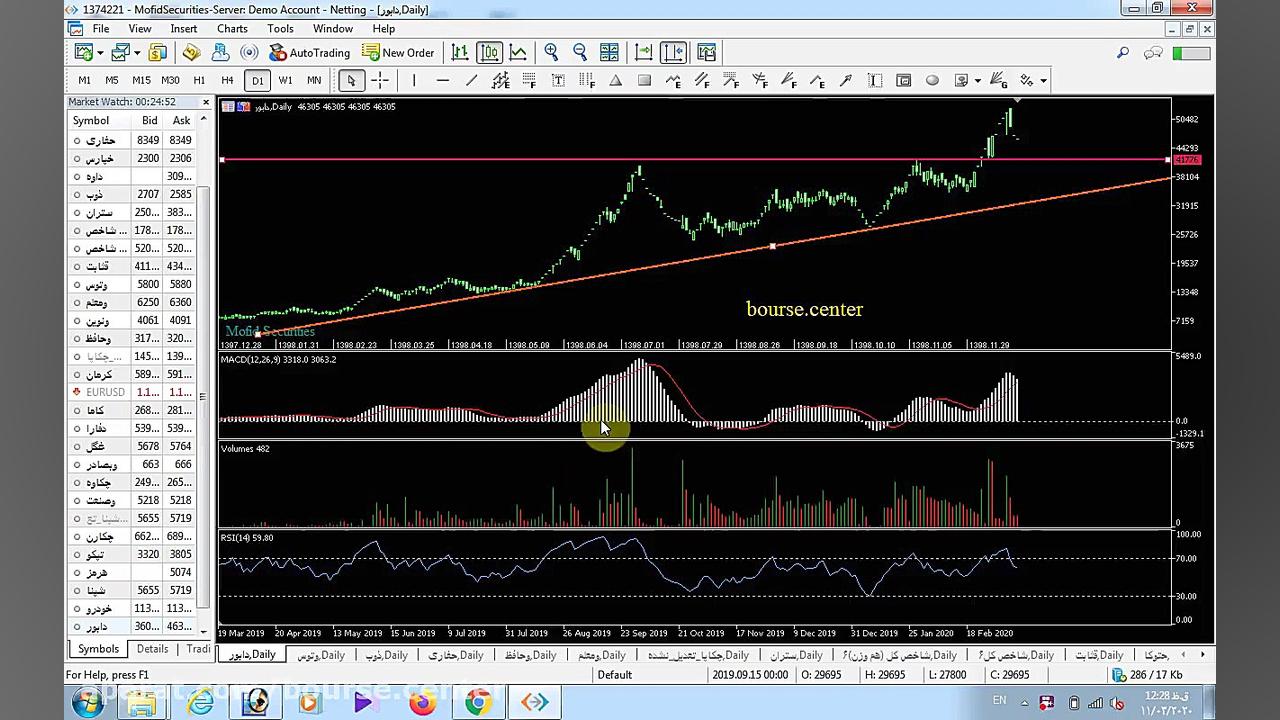Image resolution: width=1280 pixels, height=720 pixels.
Task: Toggle chart shift from right edge
Action: pos(673,52)
